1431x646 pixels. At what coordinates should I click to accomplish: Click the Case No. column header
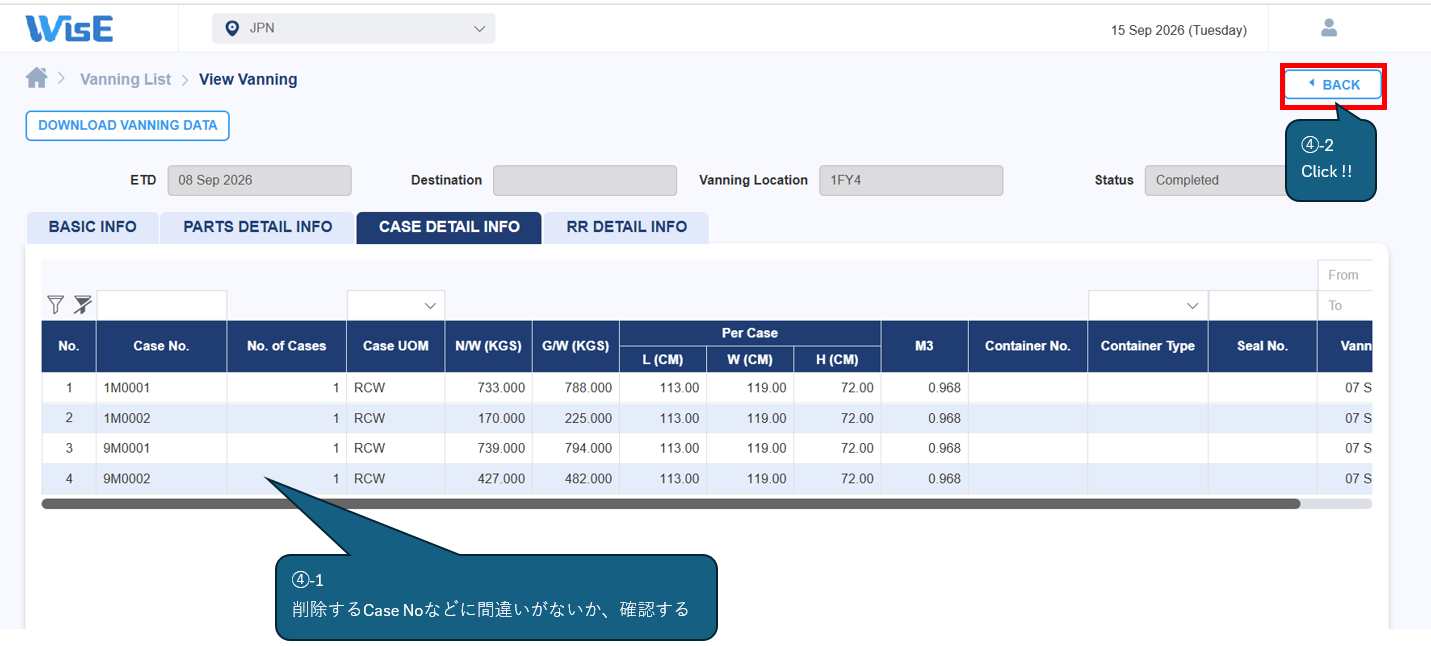[161, 346]
